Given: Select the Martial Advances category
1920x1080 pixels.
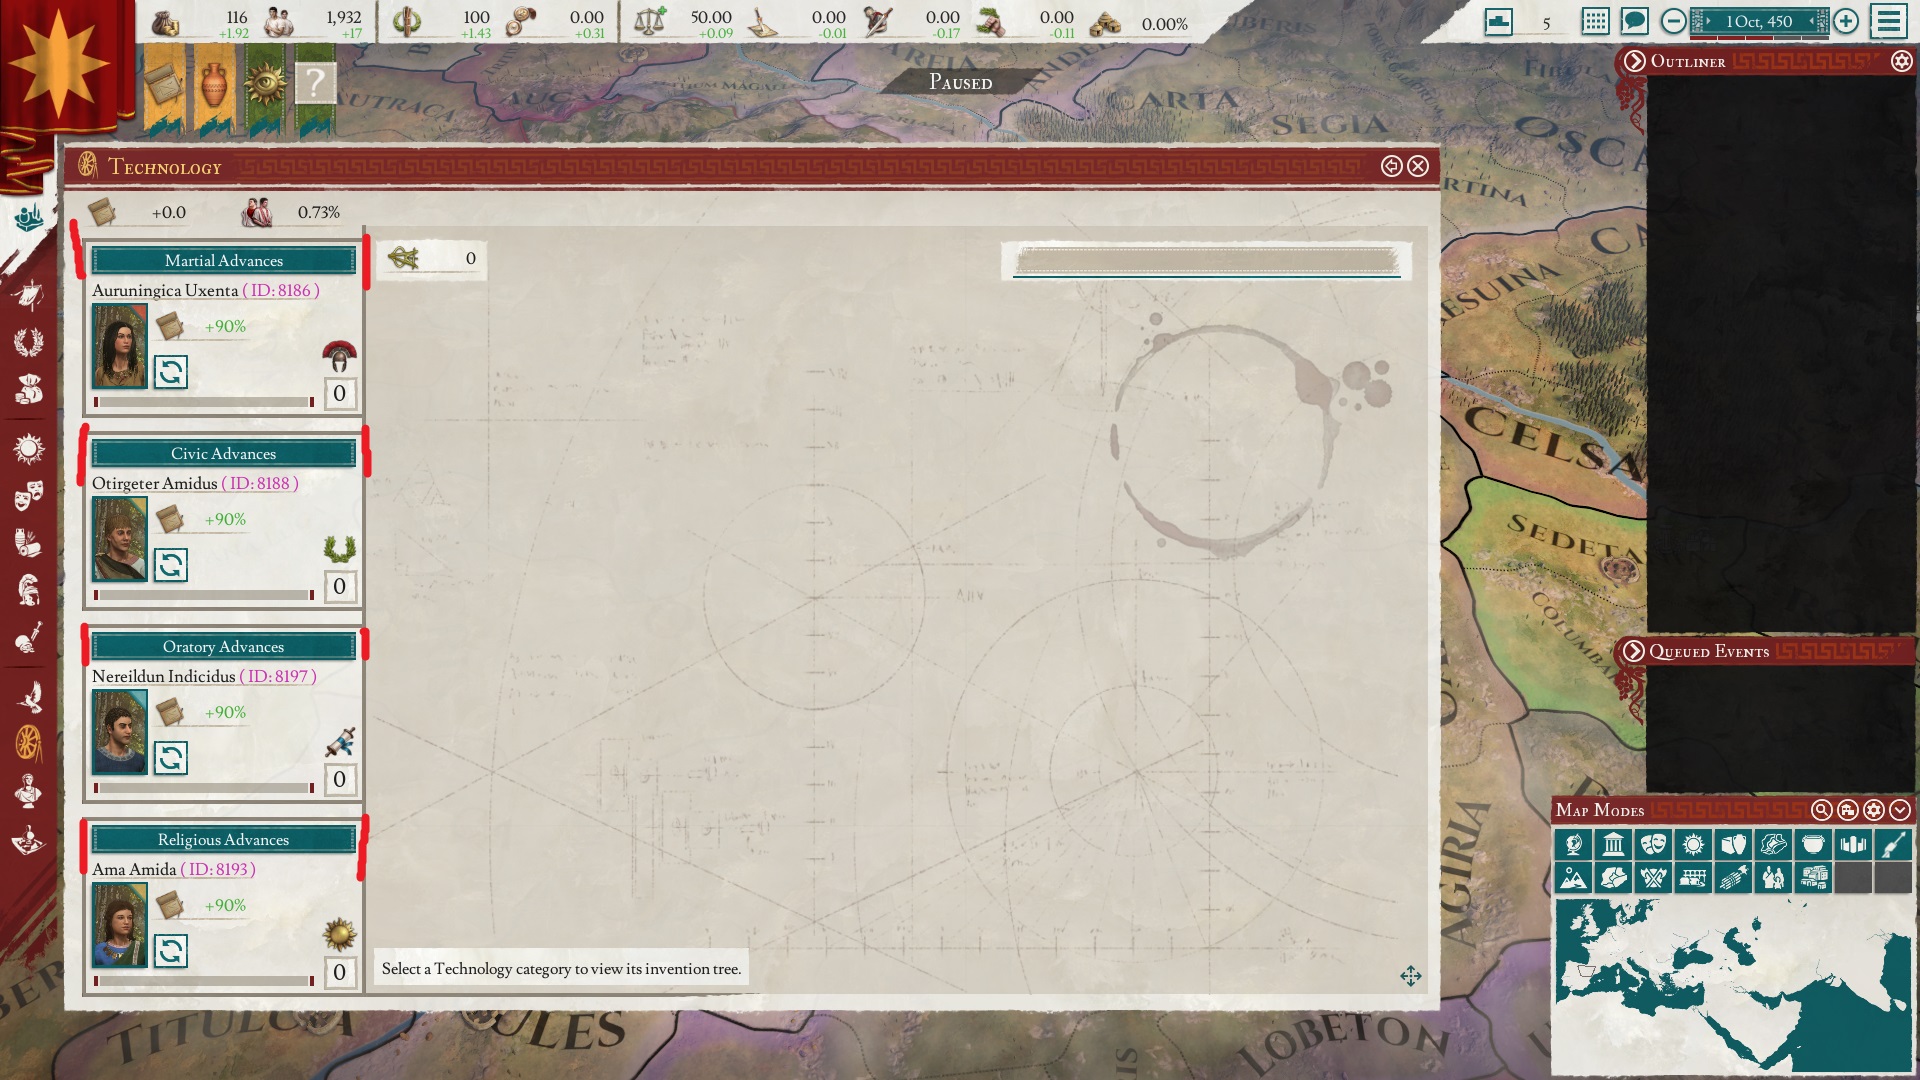Looking at the screenshot, I should [223, 260].
